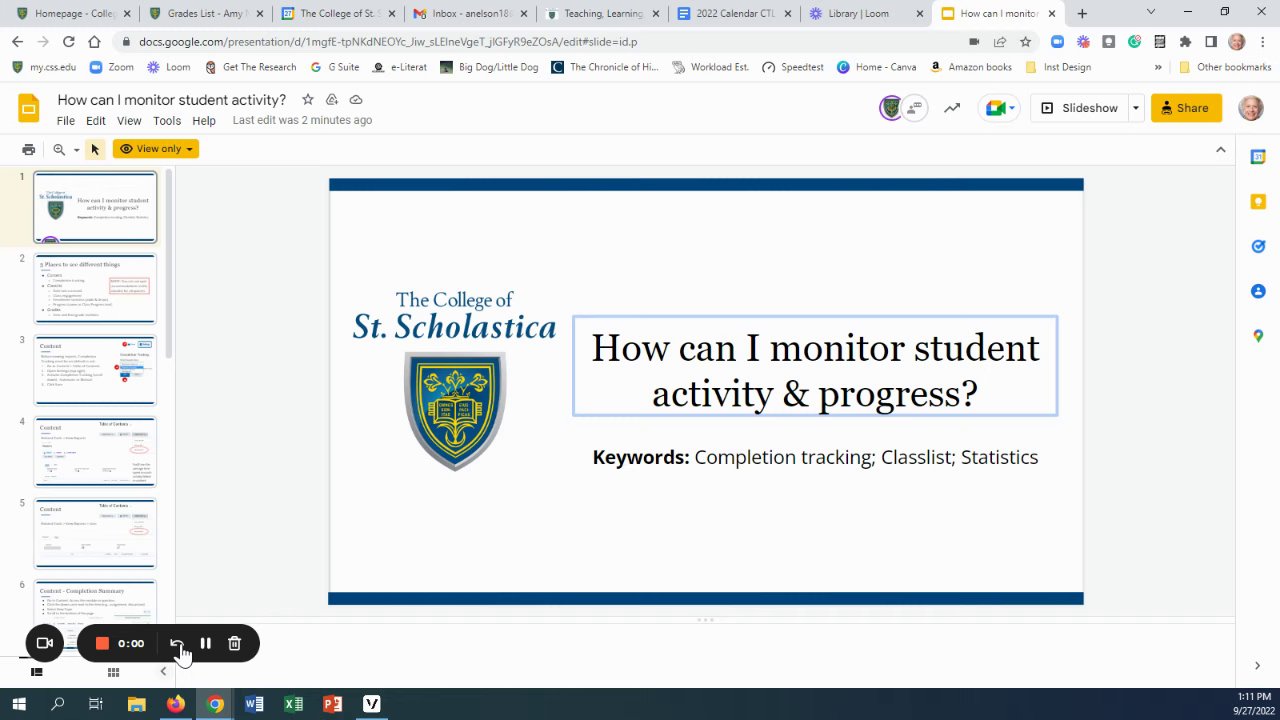Click the Zoom extension icon
Screen dimensions: 1280x720
pos(1058,42)
